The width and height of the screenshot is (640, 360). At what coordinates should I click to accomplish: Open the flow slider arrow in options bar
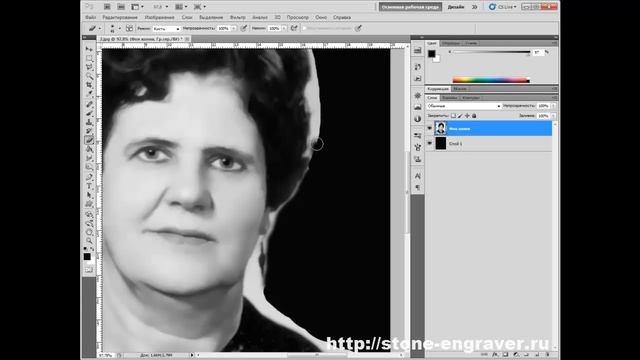284,29
